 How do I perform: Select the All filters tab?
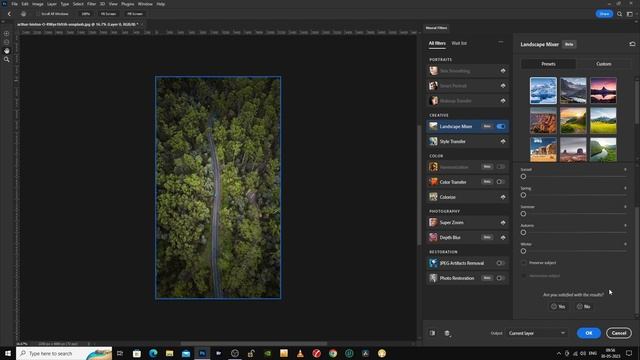tap(437, 43)
